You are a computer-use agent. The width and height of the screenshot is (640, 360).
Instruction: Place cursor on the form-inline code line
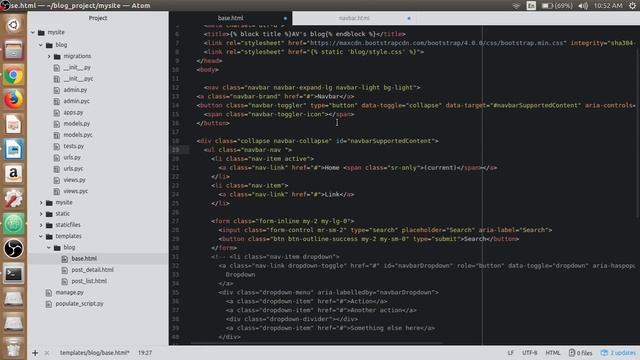282,221
